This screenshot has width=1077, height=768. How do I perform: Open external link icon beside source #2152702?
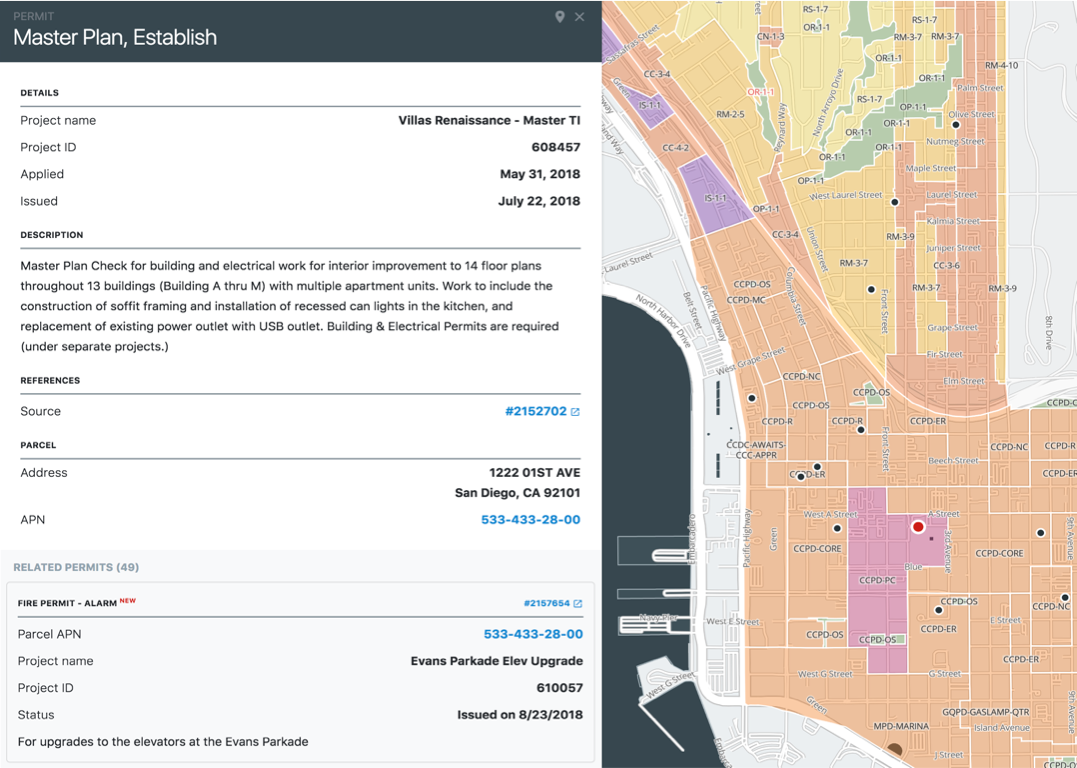point(575,412)
